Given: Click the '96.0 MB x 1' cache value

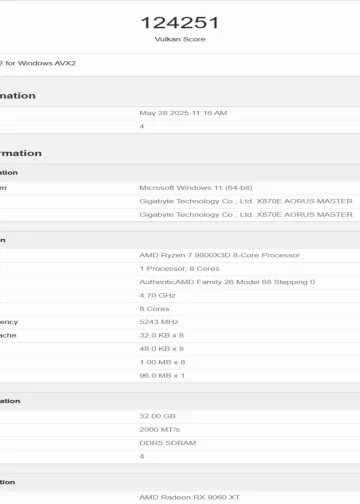Looking at the screenshot, I should 162,376.
